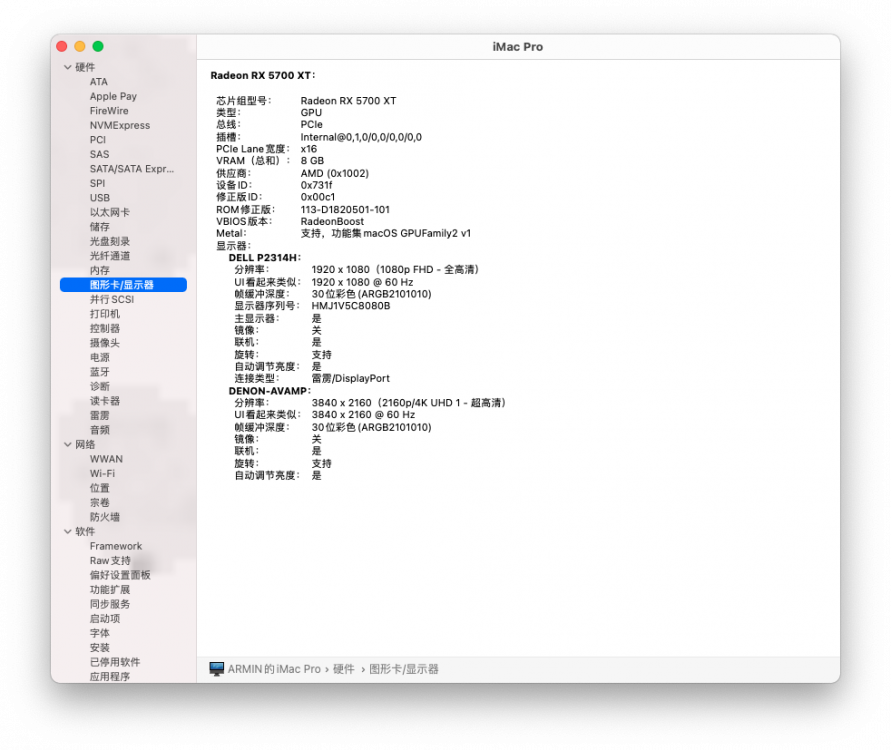Select 宗卷 volumes entry
Viewport: 891px width, 750px height.
click(x=99, y=502)
